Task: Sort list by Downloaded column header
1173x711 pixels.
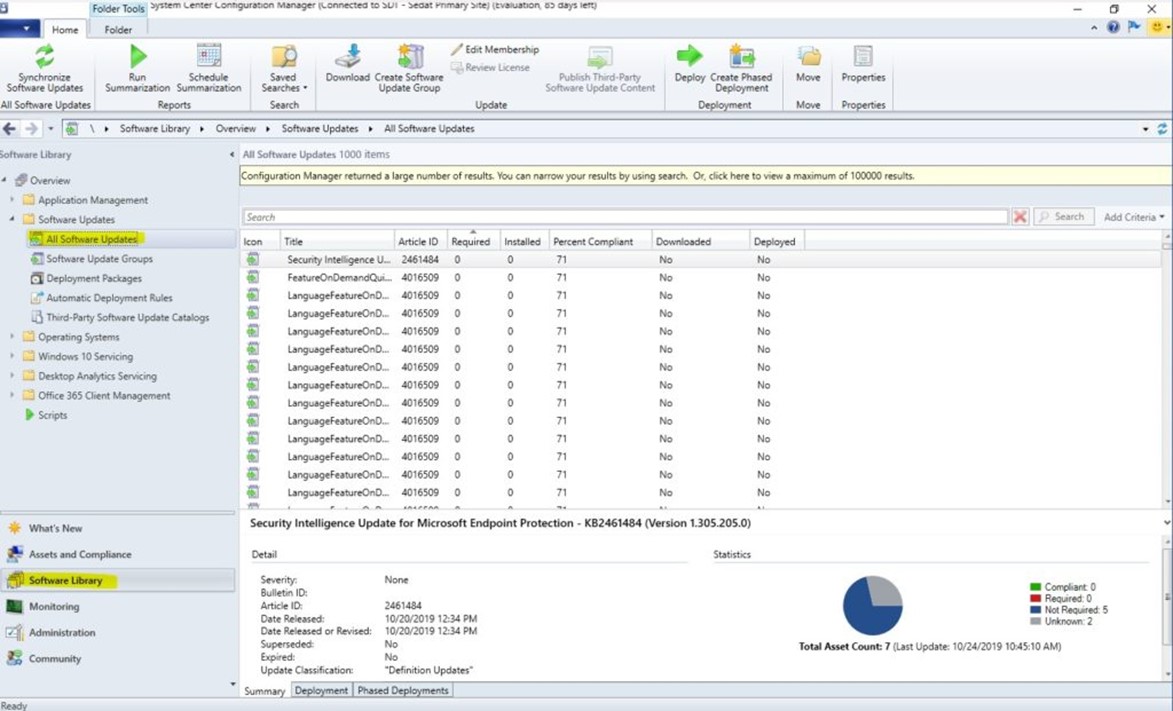Action: (x=701, y=242)
